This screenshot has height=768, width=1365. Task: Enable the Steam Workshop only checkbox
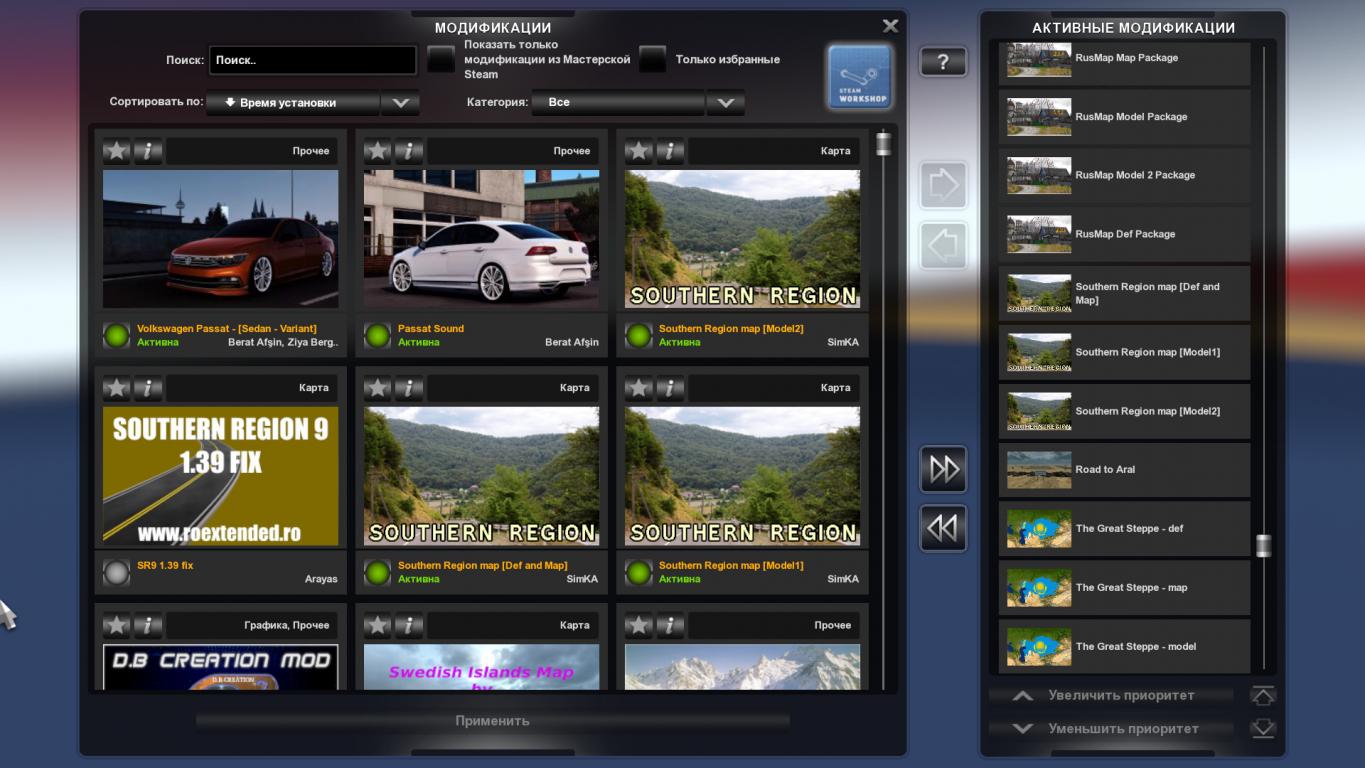click(x=441, y=60)
